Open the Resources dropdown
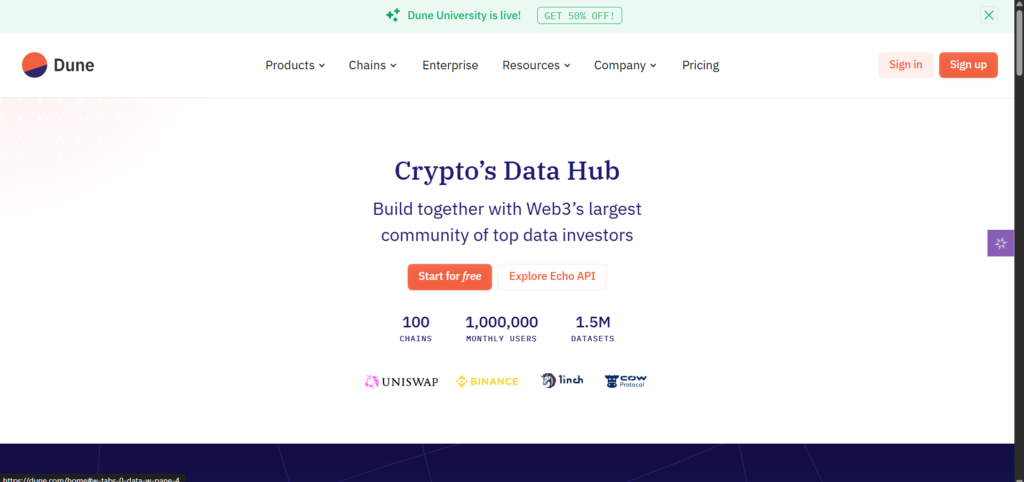This screenshot has height=482, width=1024. pos(536,65)
